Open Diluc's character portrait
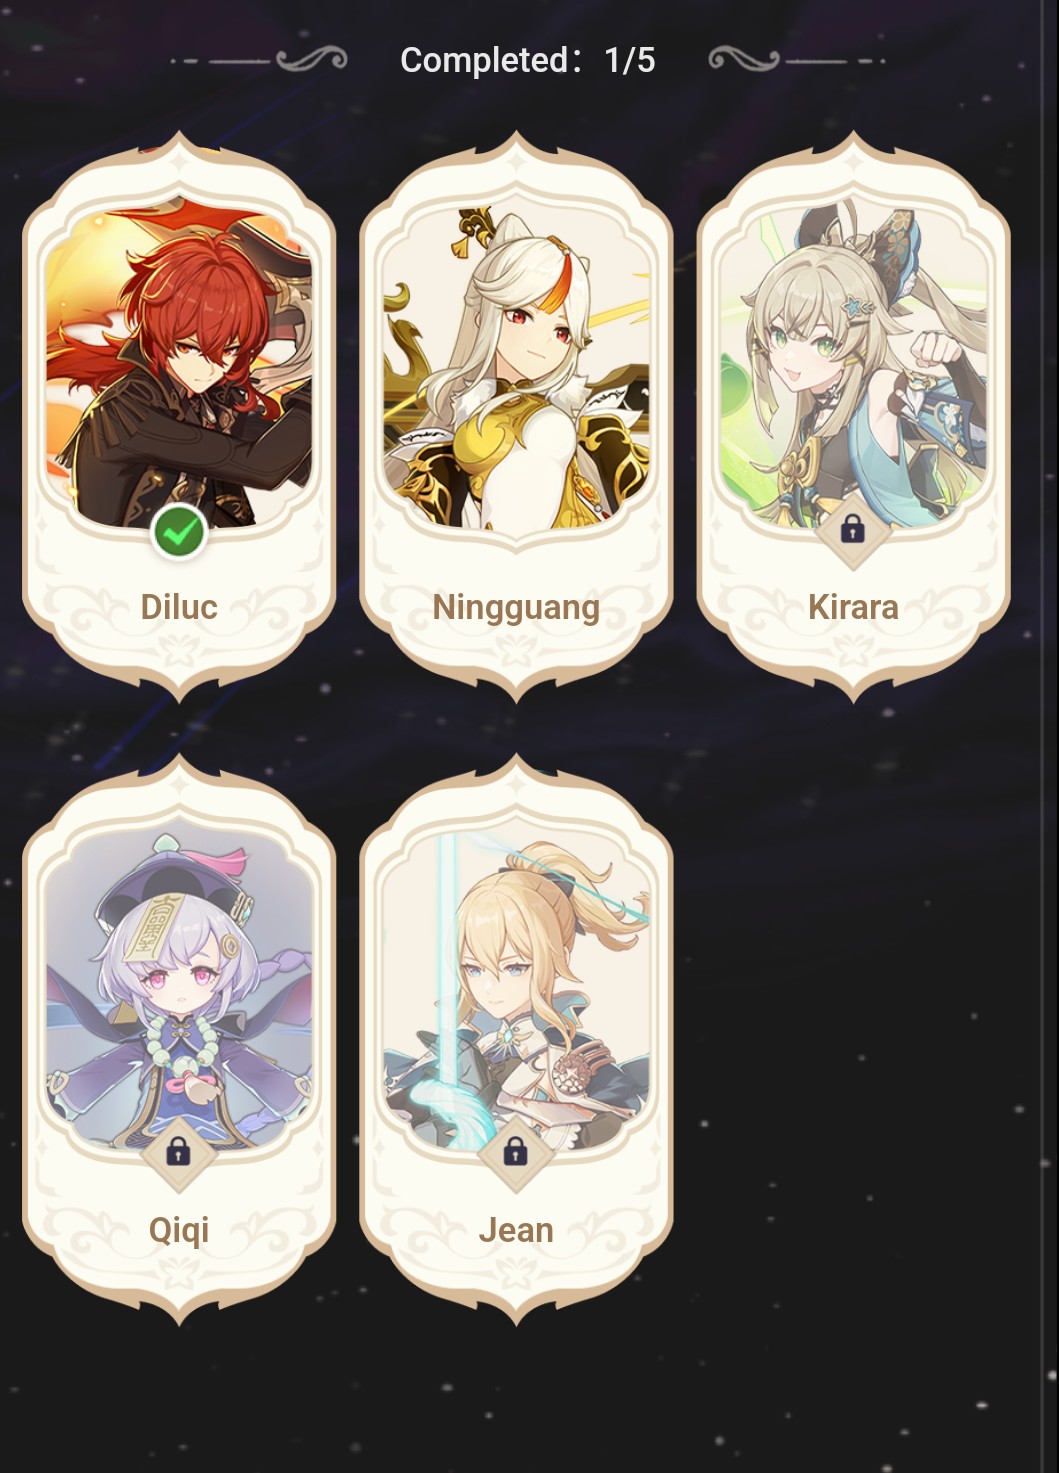The image size is (1059, 1473). 179,368
